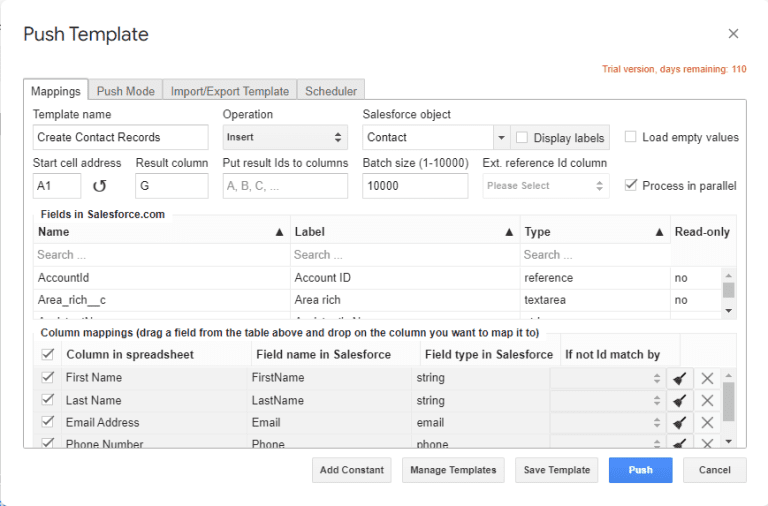Click the Template name input field
The height and width of the screenshot is (506, 768).
pyautogui.click(x=120, y=137)
